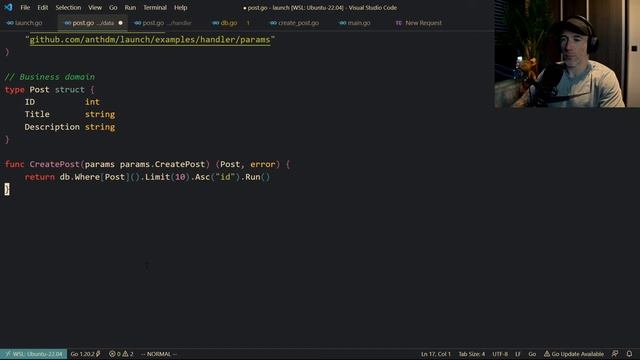Click the LF end of line indicator
Viewport: 640px width, 360px height.
(518, 354)
